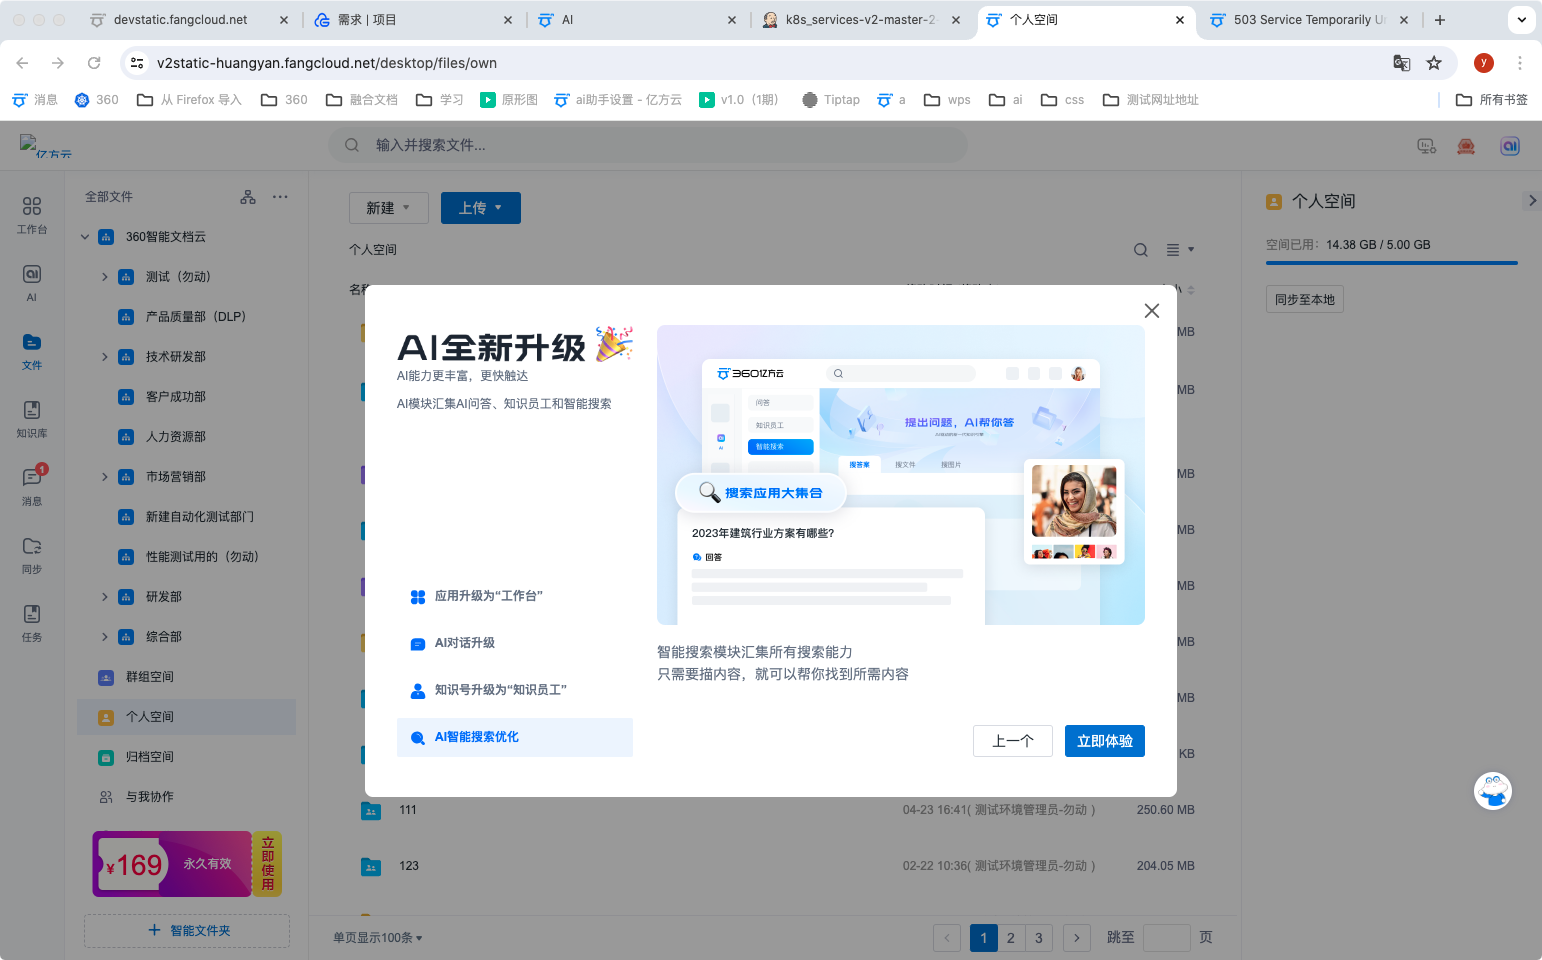Open the 上传 dropdown
This screenshot has height=960, width=1542.
pyautogui.click(x=481, y=208)
